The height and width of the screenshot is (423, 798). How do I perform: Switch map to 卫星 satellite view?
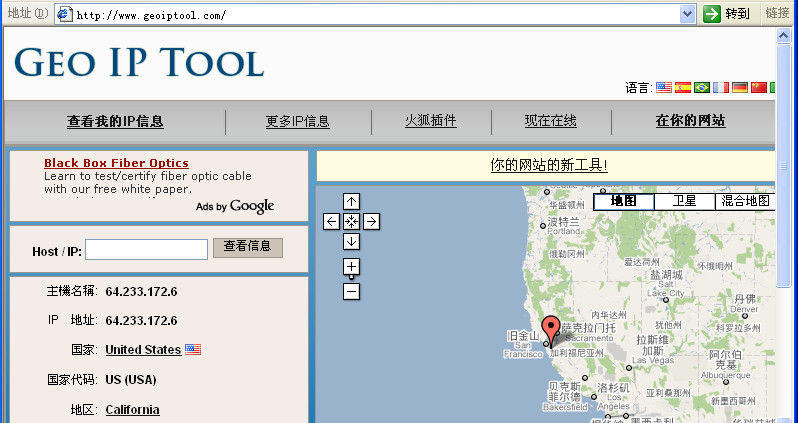pos(685,202)
